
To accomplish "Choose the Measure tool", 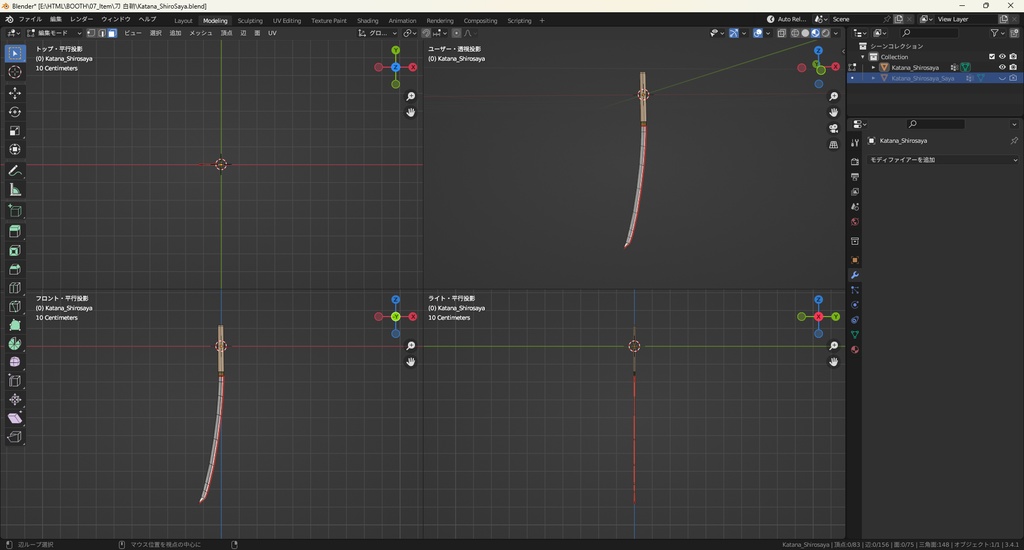I will point(15,190).
